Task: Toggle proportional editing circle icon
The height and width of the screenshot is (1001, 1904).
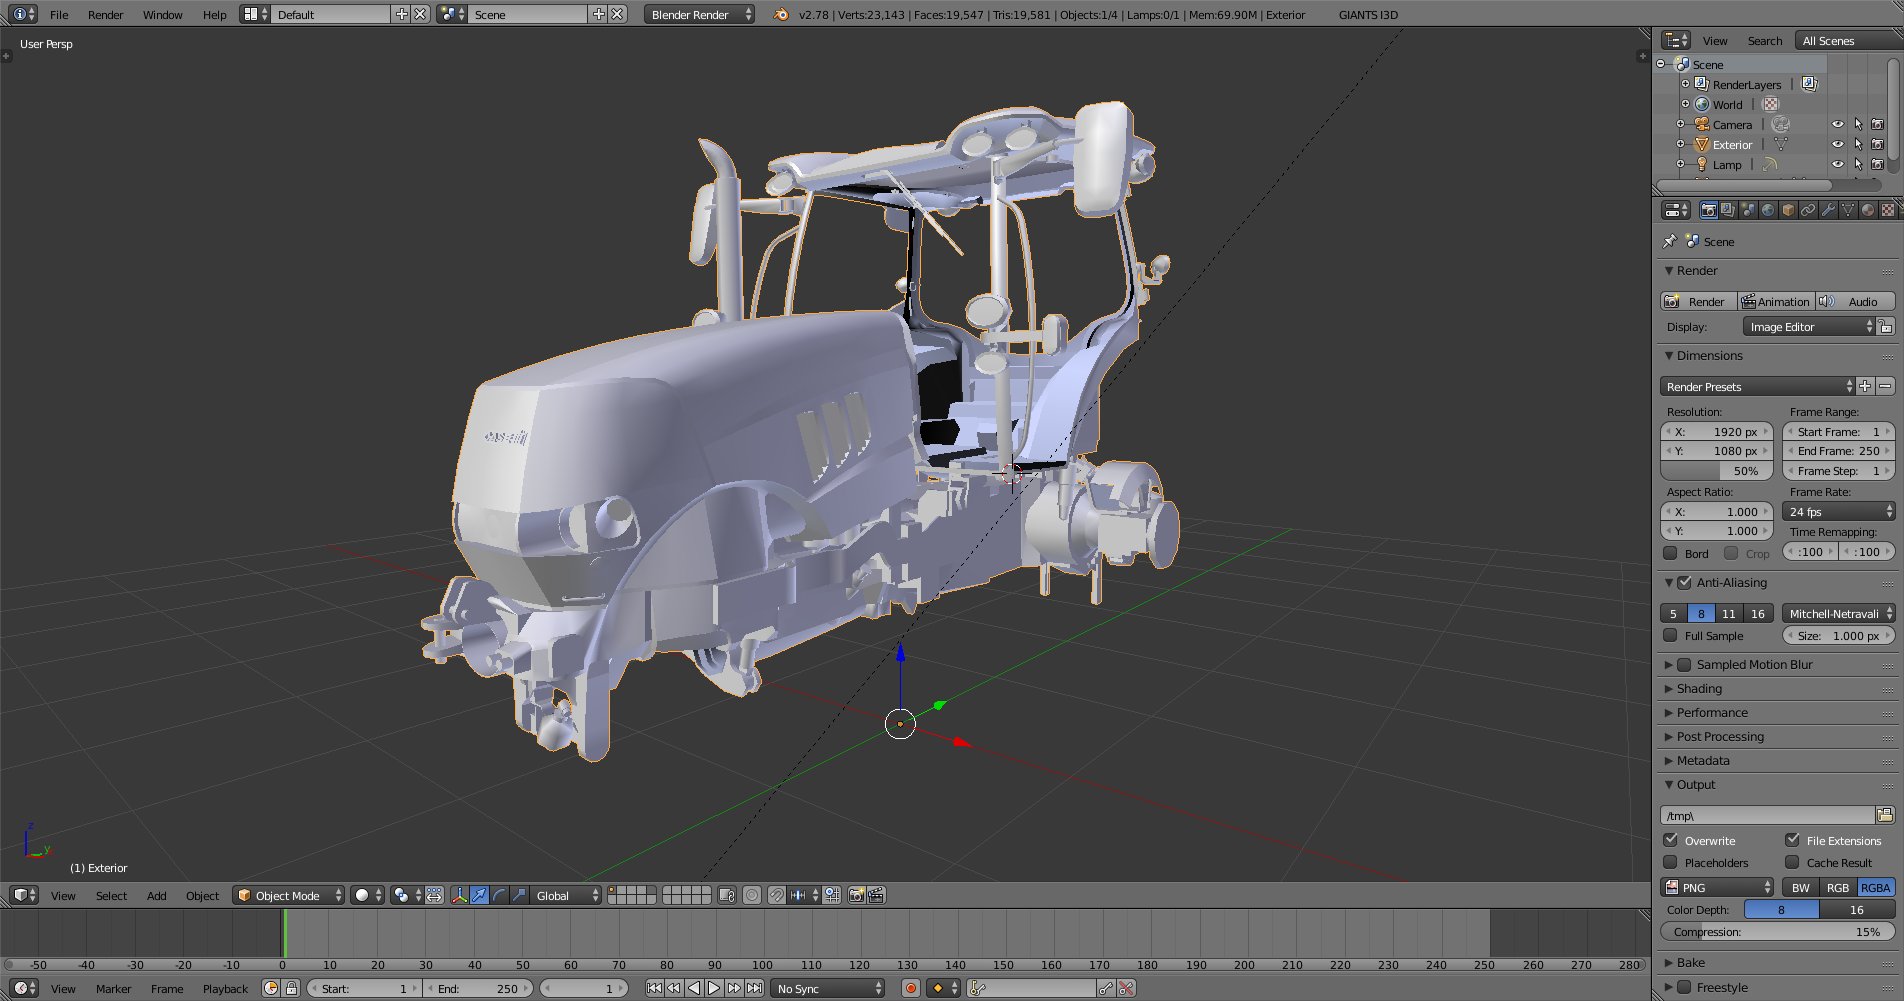Action: 752,896
